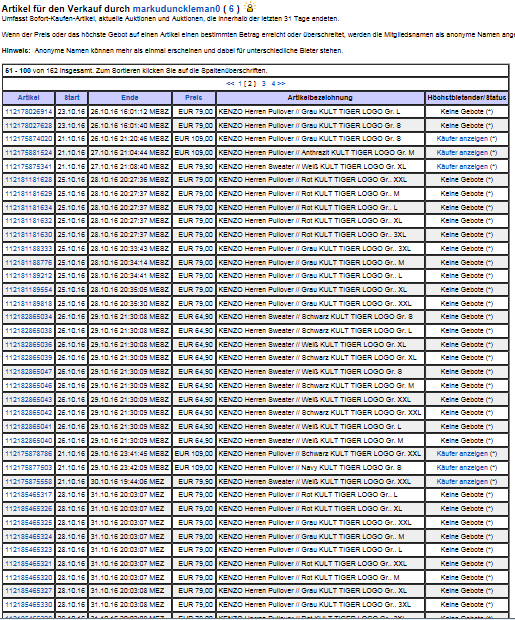Select the Höchstbietender/Status column header
Image resolution: width=515 pixels, height=620 pixels.
[467, 98]
